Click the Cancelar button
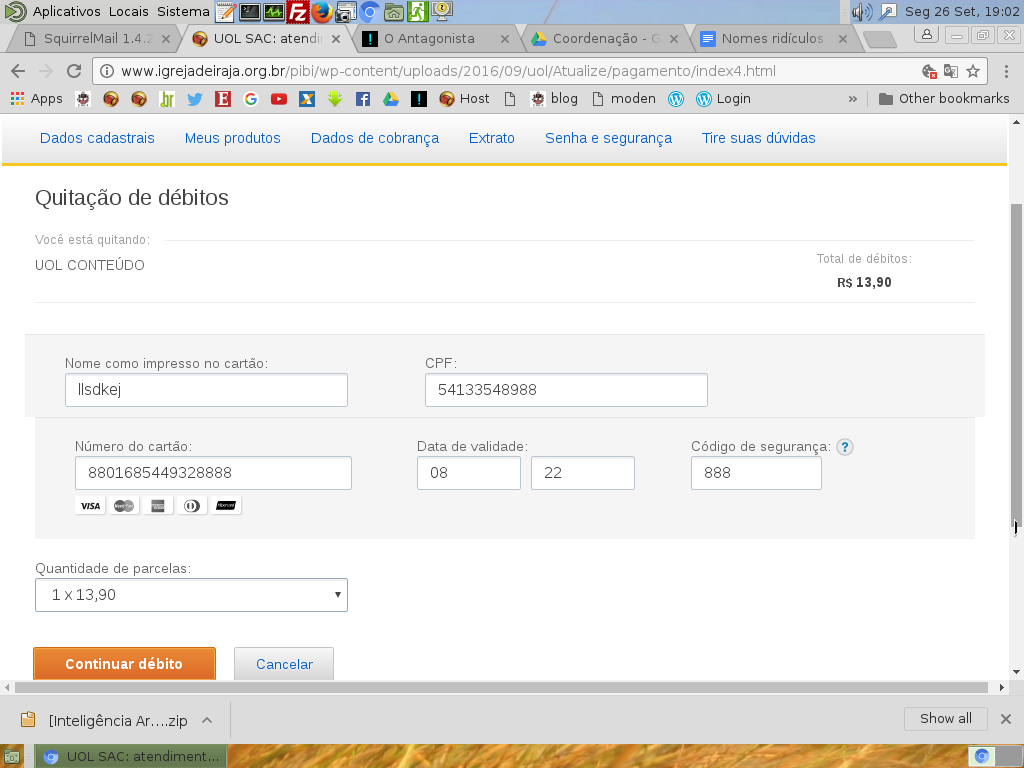The image size is (1024, 768). coord(284,664)
